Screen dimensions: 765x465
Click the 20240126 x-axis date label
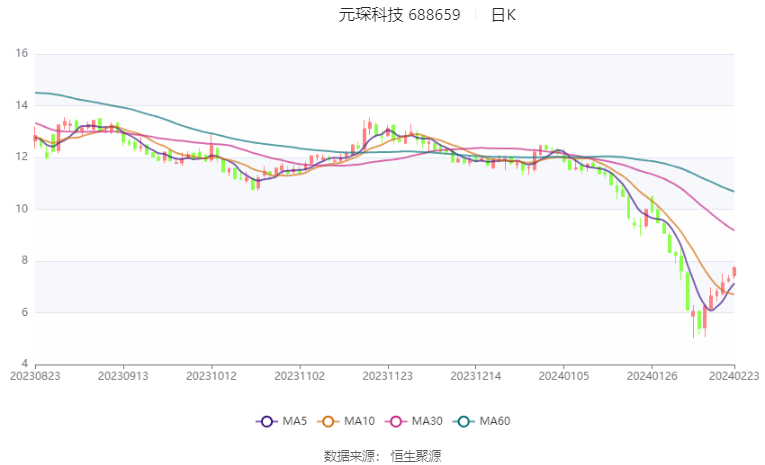pyautogui.click(x=652, y=376)
